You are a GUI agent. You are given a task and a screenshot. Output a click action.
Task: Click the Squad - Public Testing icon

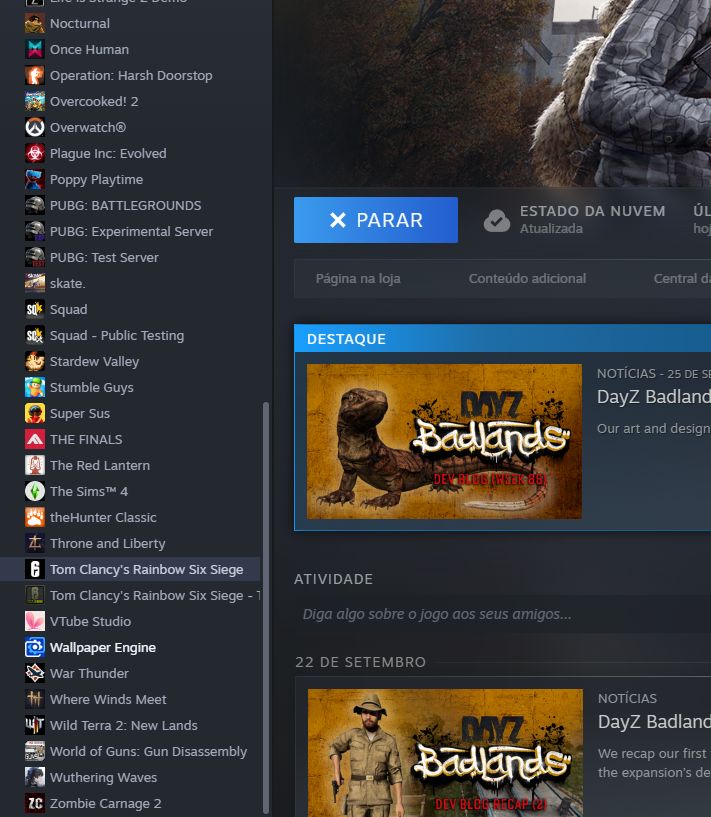[35, 336]
